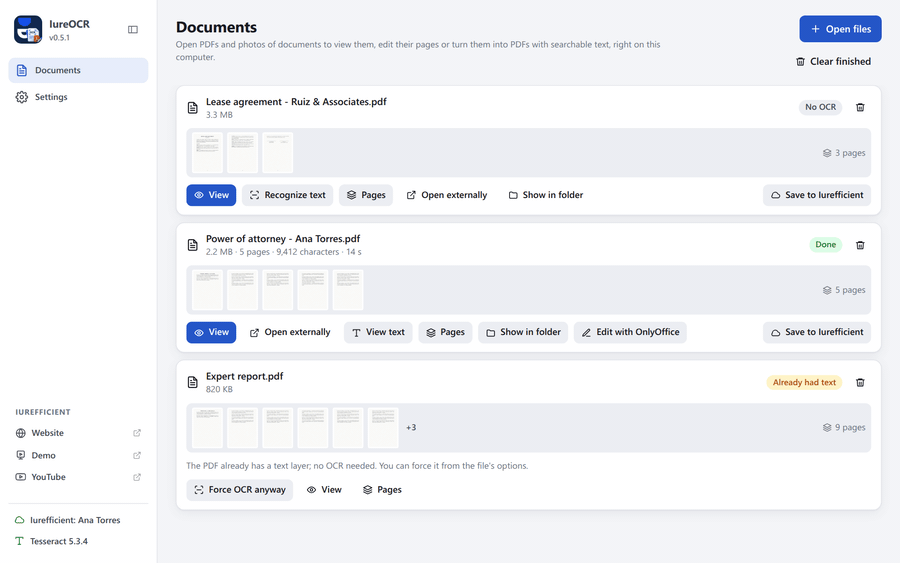Delete Expert report with the trash icon
The width and height of the screenshot is (900, 563).
(x=860, y=382)
